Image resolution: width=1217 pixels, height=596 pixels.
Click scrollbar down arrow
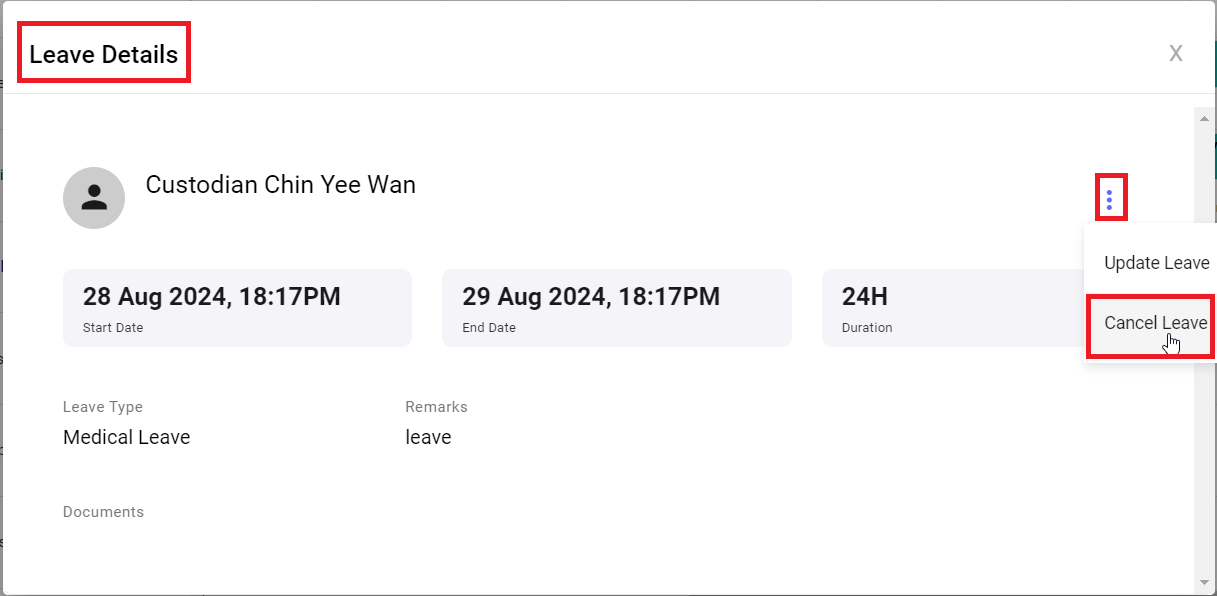point(1204,581)
